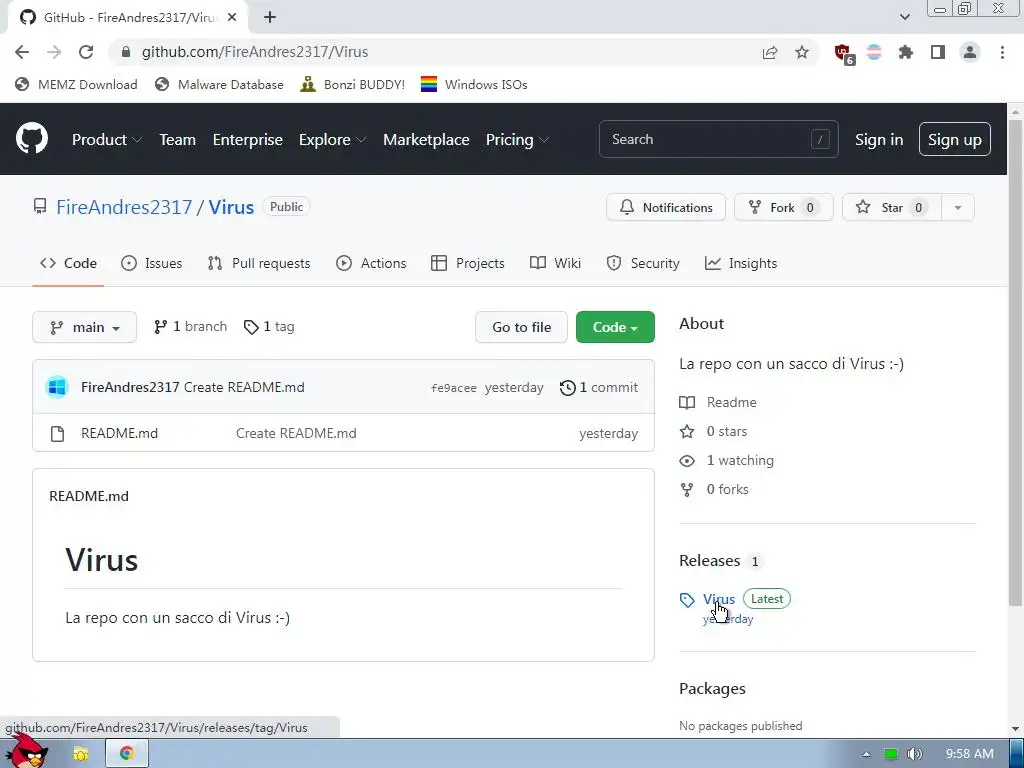View the 1 branch link
The width and height of the screenshot is (1024, 768).
click(190, 327)
